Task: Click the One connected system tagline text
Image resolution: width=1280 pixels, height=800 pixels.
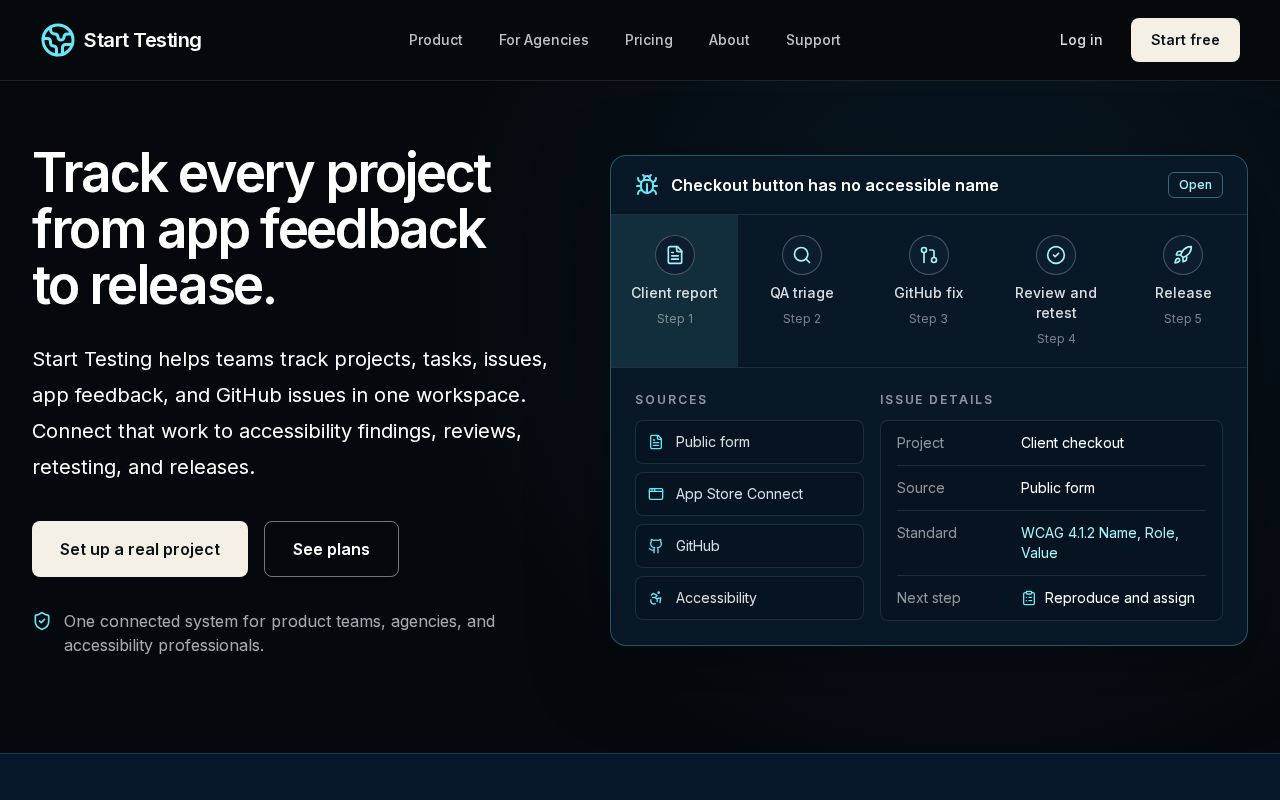Action: pos(280,633)
